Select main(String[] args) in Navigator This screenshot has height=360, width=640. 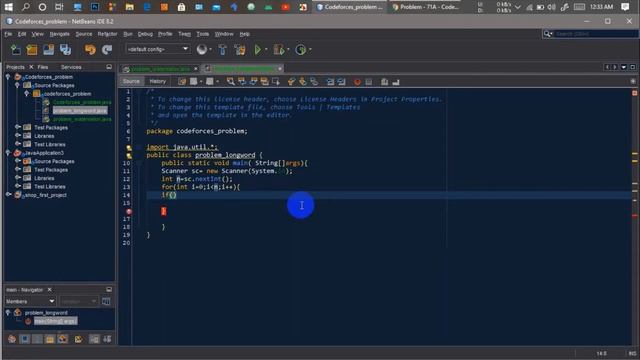point(55,321)
